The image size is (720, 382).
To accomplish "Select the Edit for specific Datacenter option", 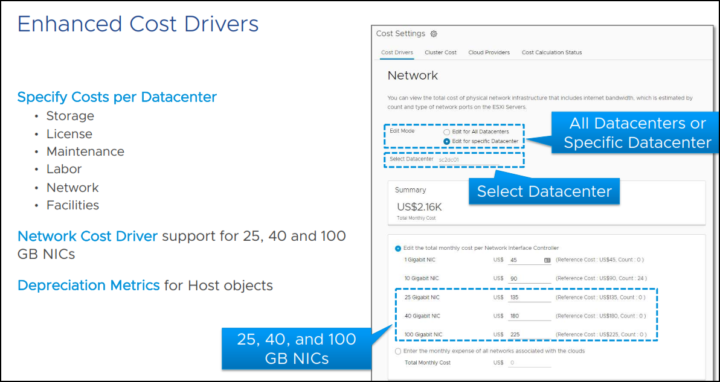I will [x=446, y=141].
